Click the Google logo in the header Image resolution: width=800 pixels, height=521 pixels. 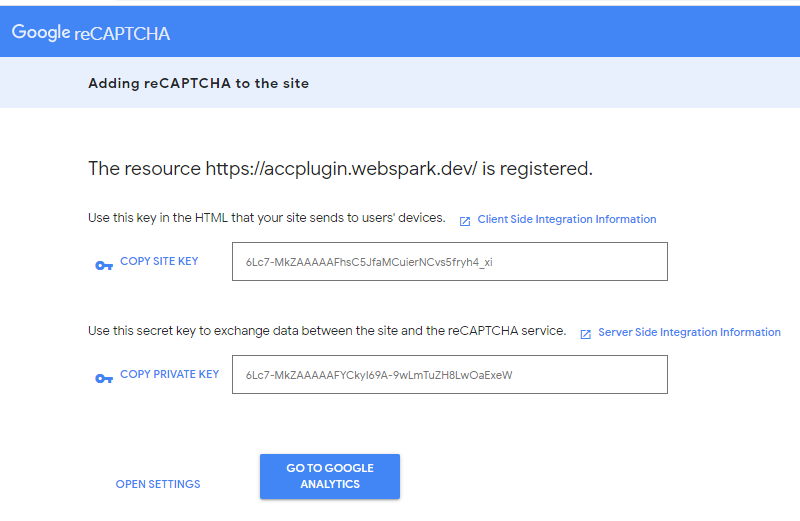tap(41, 32)
